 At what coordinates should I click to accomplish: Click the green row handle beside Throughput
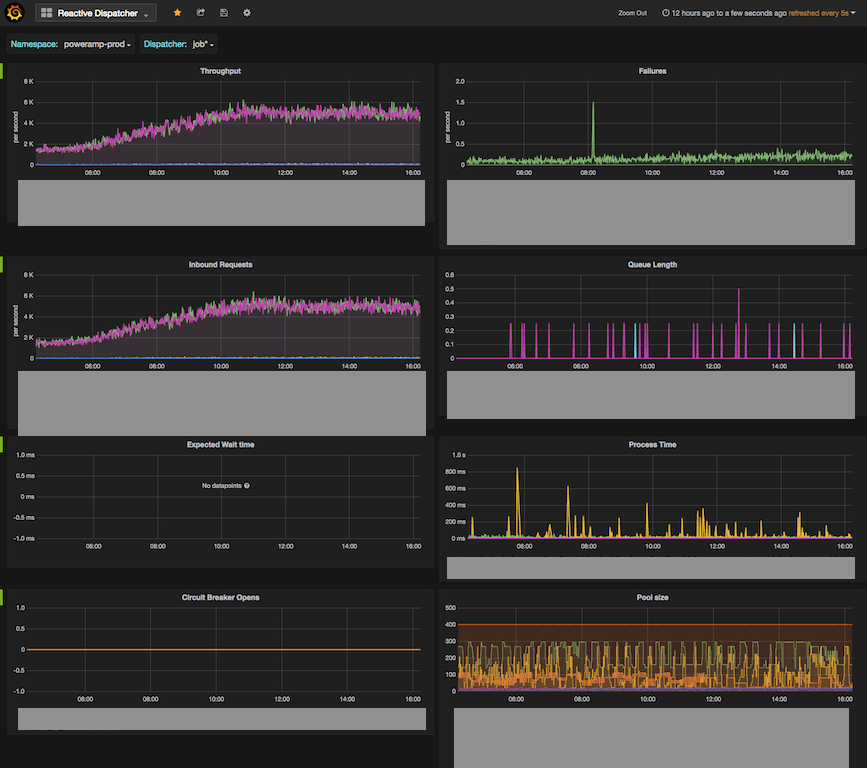tap(1, 71)
